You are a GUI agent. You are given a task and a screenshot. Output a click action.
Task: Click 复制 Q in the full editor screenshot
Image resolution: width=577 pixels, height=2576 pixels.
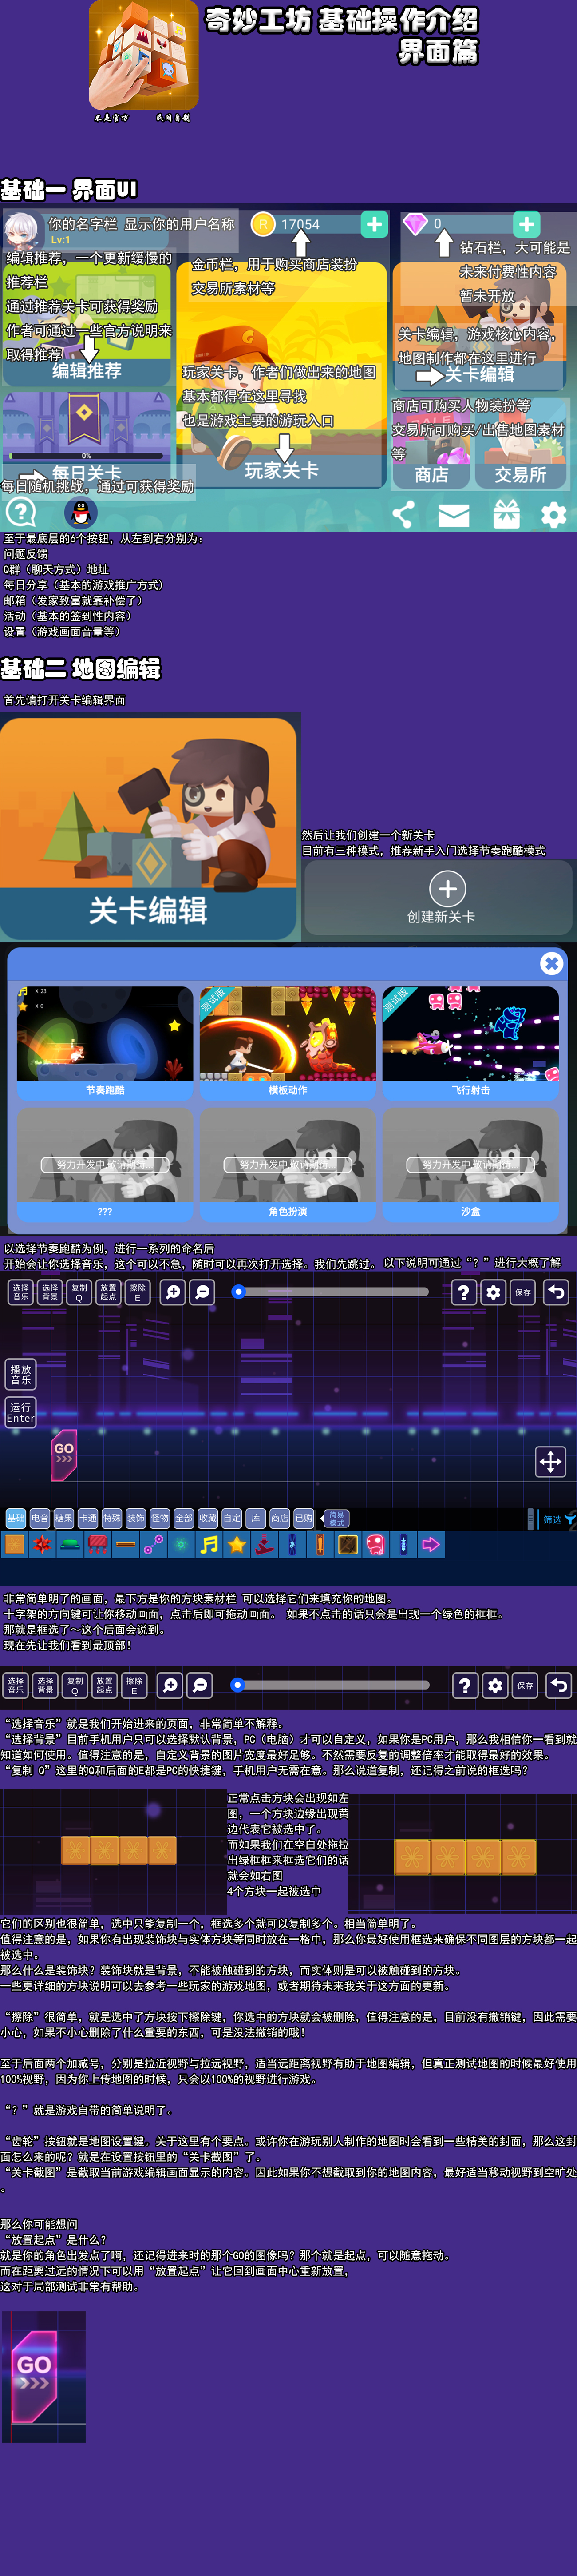pos(79,1292)
